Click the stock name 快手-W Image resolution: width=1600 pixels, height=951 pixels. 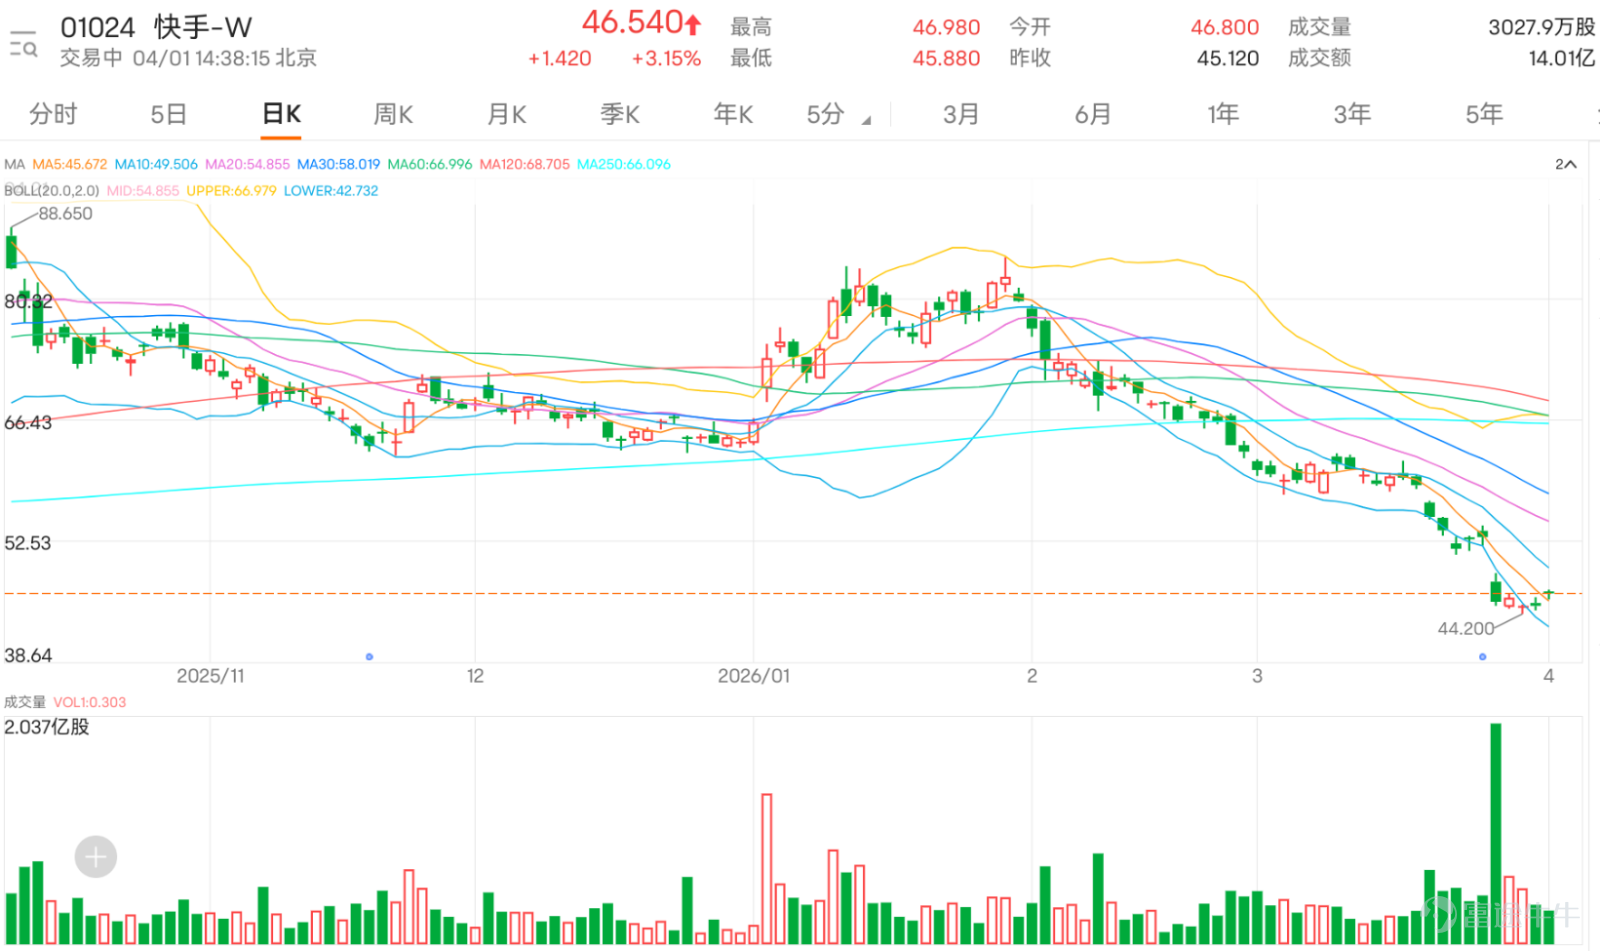tap(203, 27)
